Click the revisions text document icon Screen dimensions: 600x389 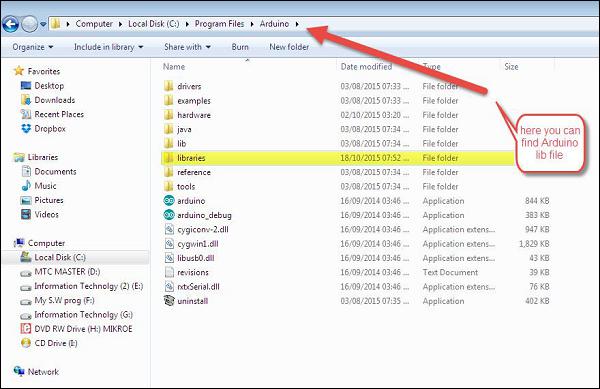tap(169, 272)
